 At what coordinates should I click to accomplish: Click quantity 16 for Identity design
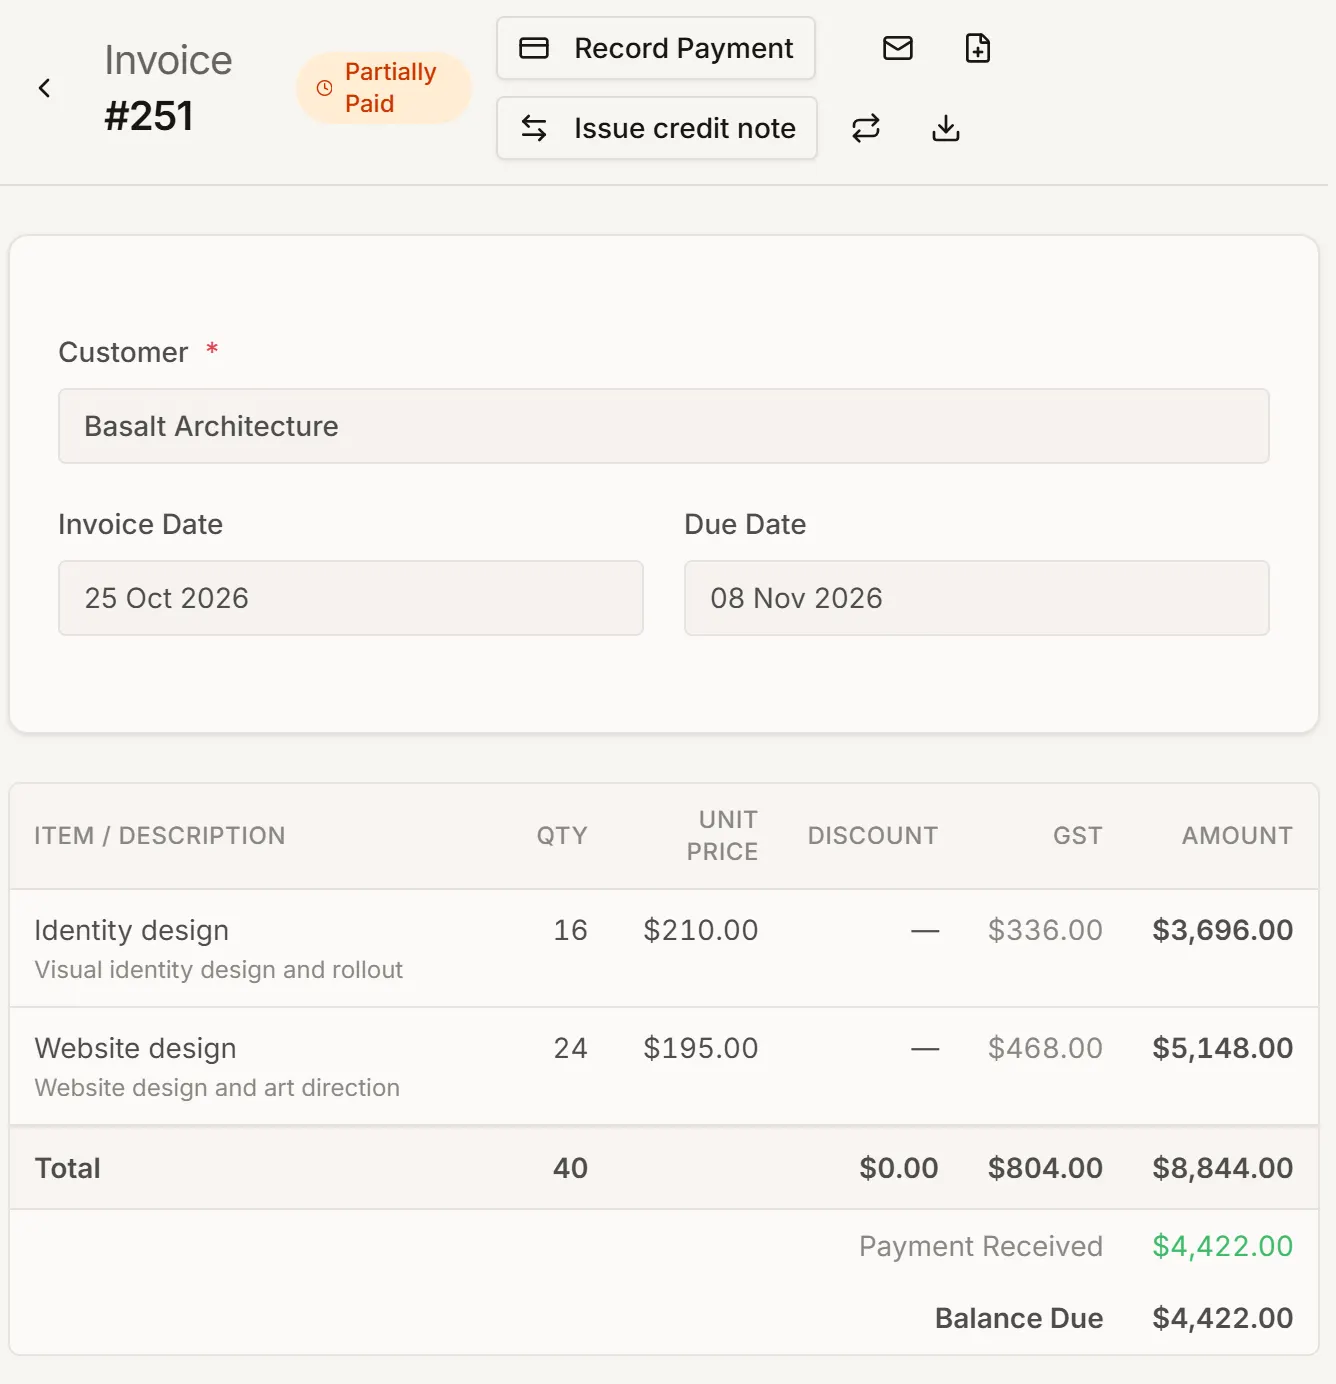571,930
